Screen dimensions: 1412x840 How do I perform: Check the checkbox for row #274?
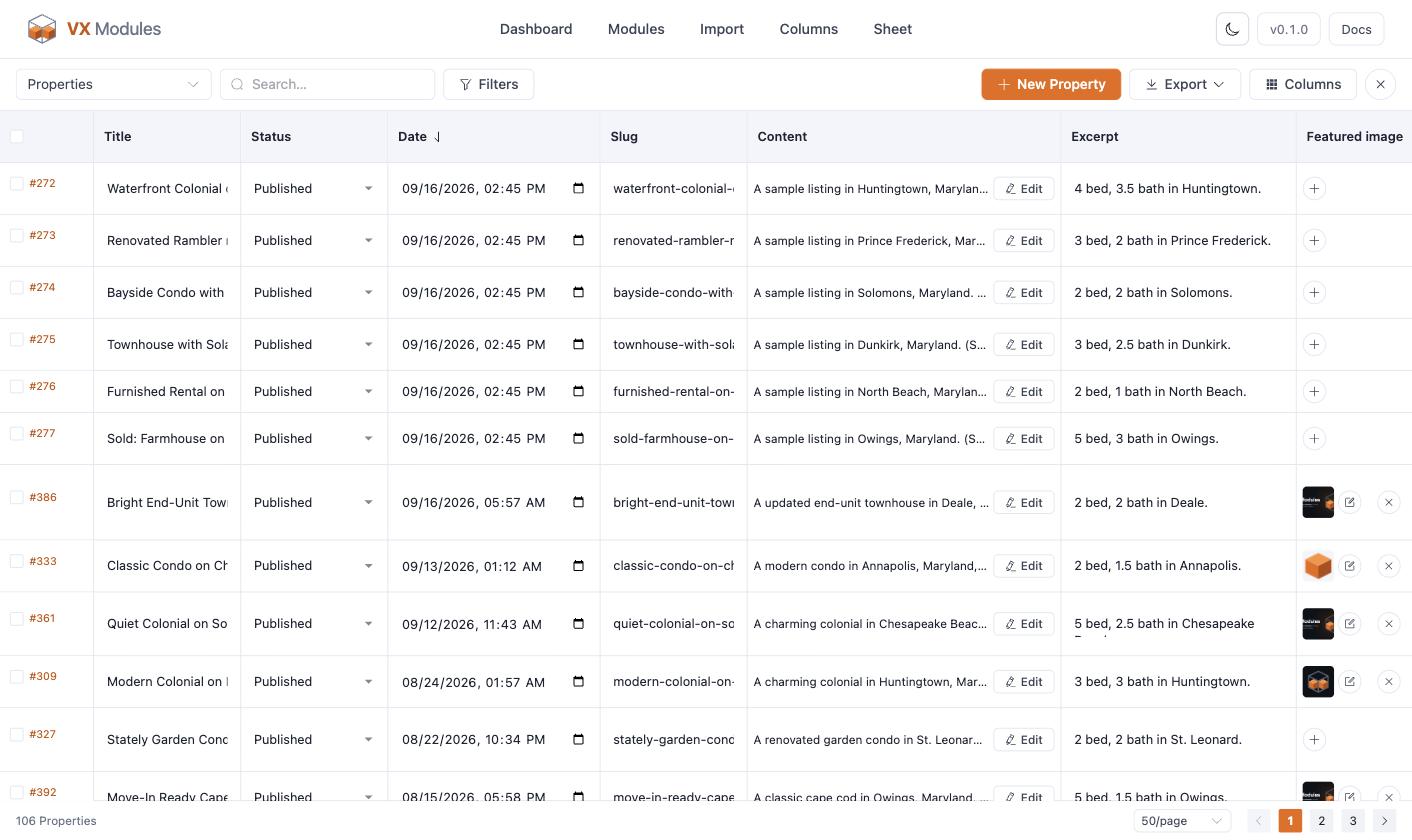point(17,287)
